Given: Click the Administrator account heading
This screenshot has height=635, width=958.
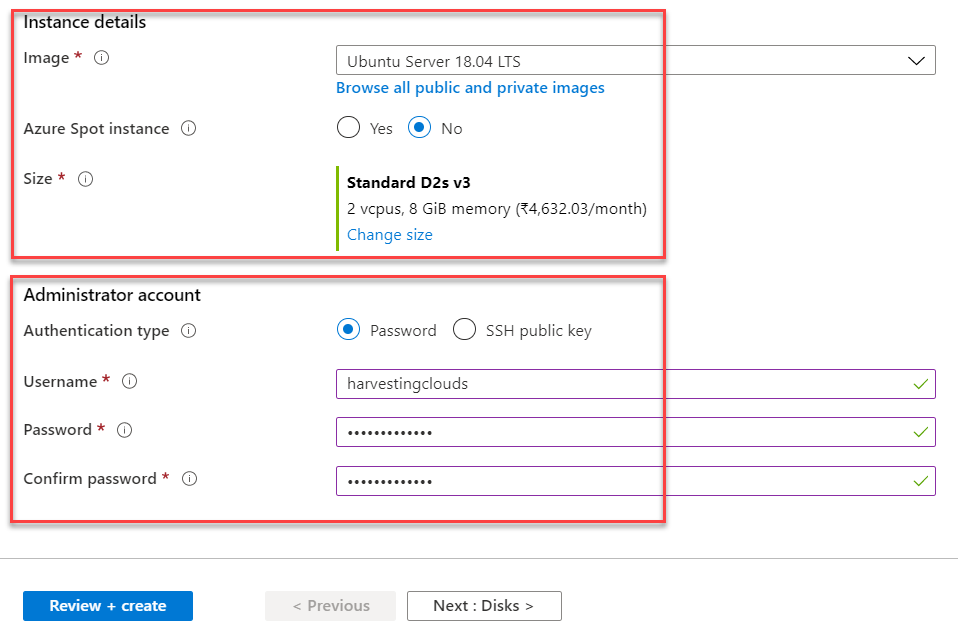Looking at the screenshot, I should click(x=112, y=295).
